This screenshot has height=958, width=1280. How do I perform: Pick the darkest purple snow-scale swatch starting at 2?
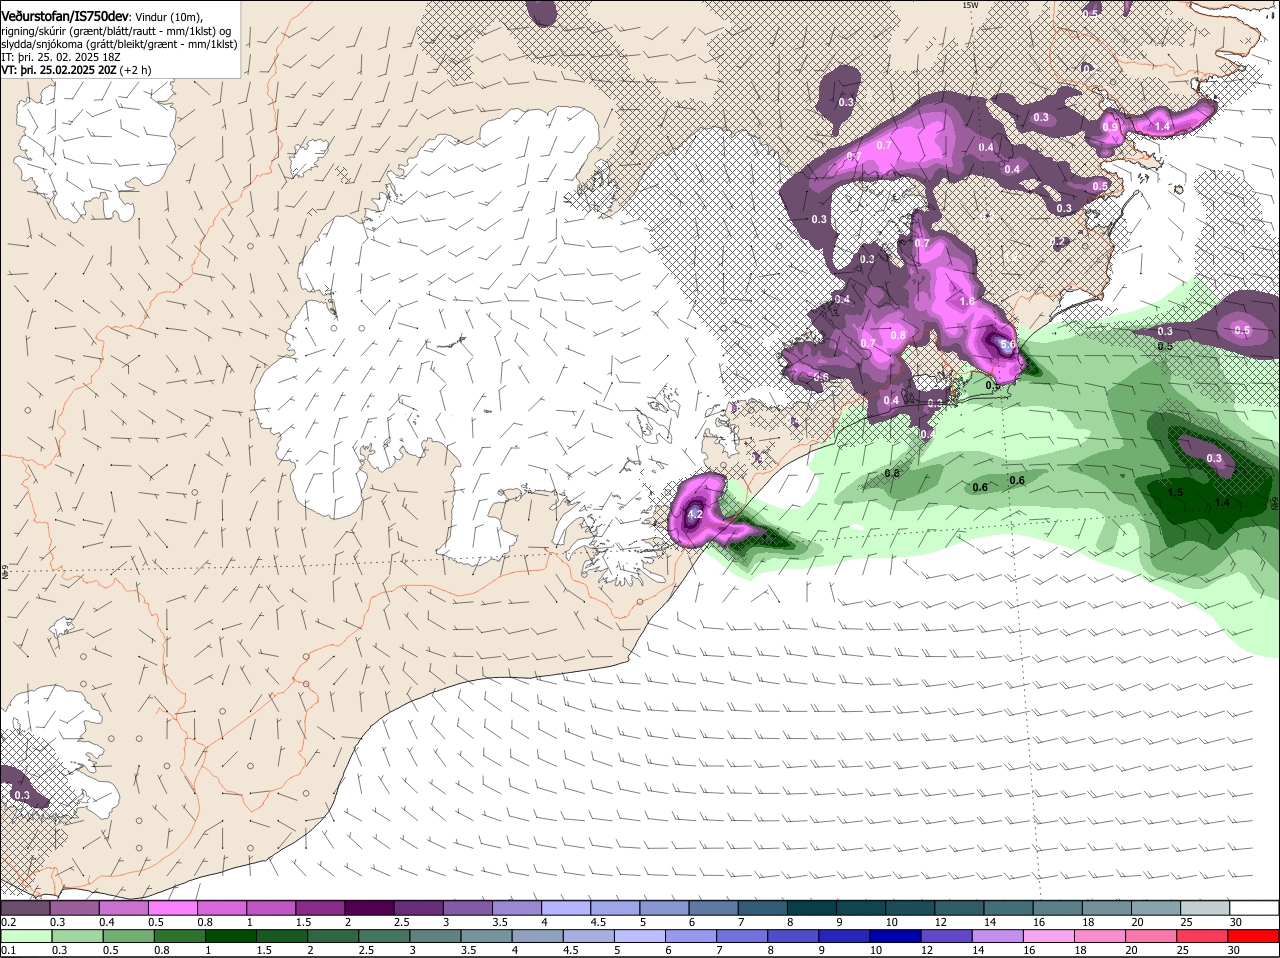click(369, 907)
